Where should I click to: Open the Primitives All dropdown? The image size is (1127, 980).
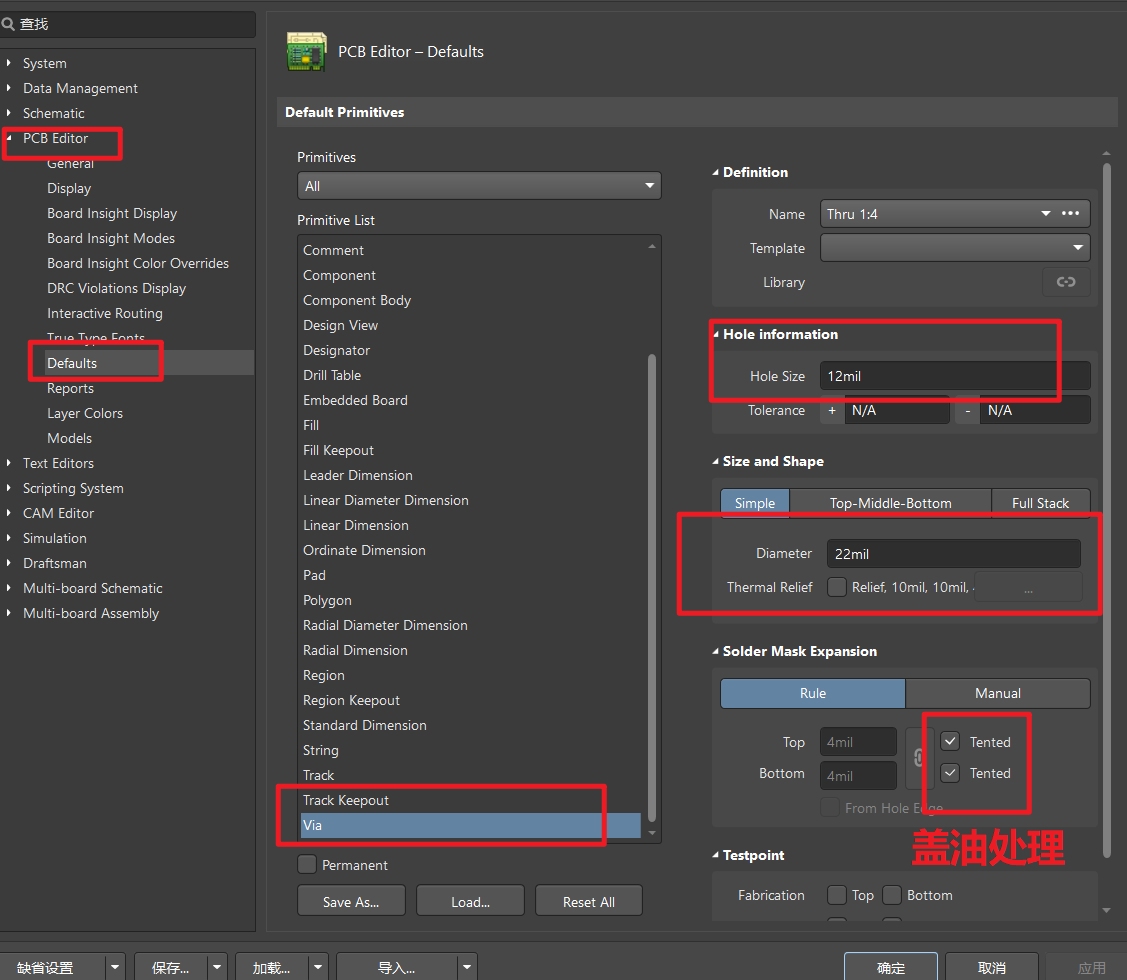click(479, 186)
